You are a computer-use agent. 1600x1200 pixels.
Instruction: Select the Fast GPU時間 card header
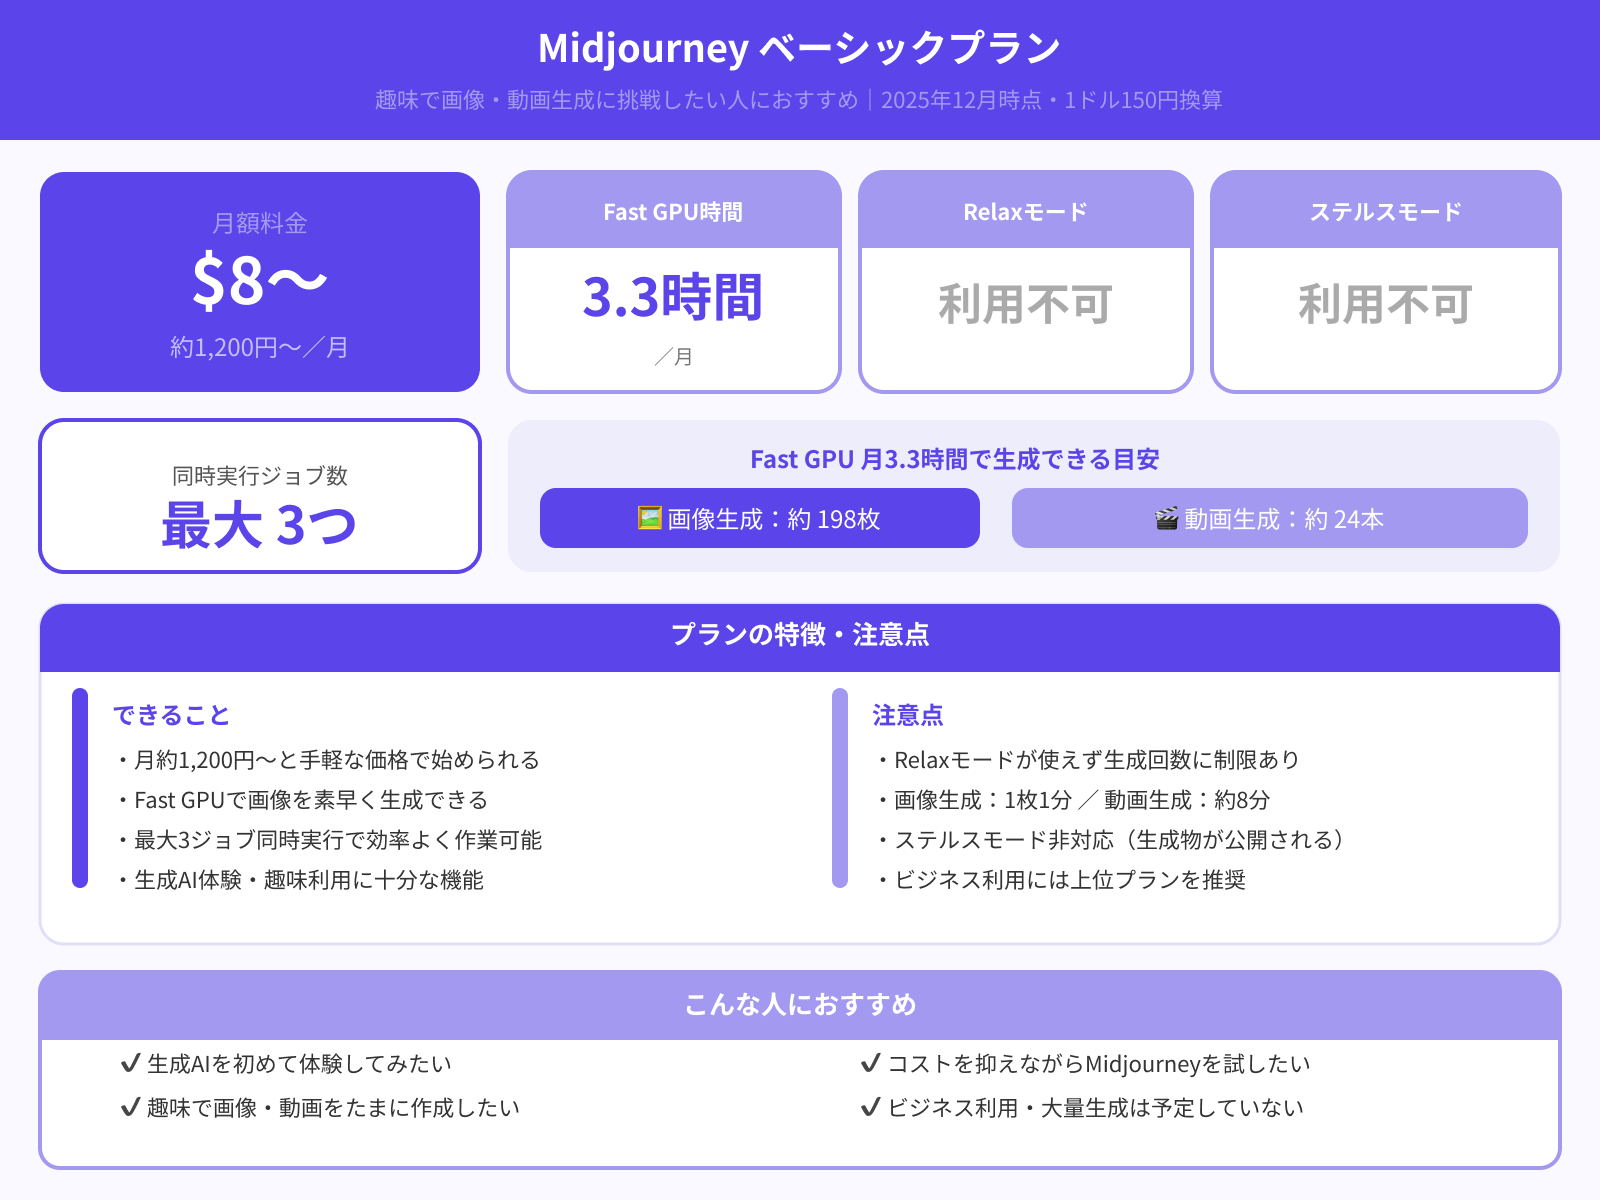(x=674, y=211)
